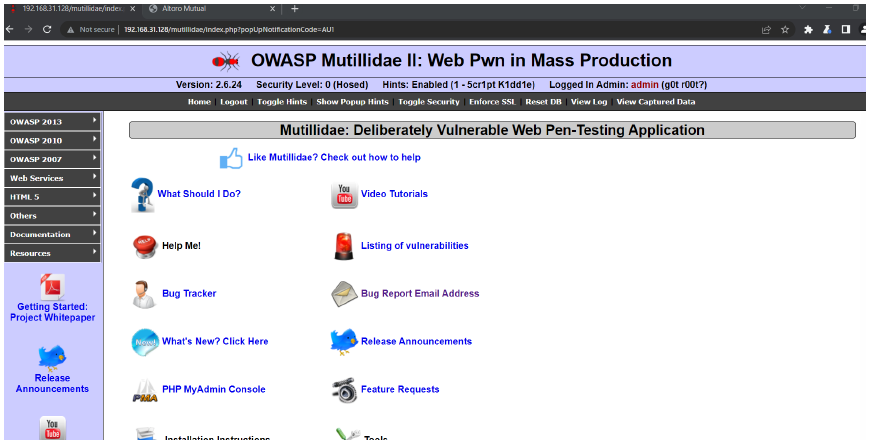Screen dimensions: 870x444
Task: Open View Captured Data in top menu
Action: coord(656,102)
